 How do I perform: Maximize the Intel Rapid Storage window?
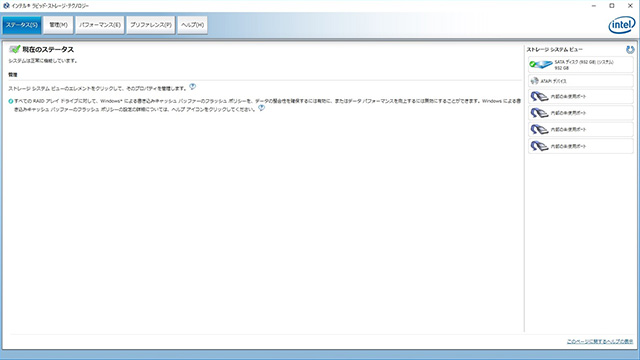point(612,6)
